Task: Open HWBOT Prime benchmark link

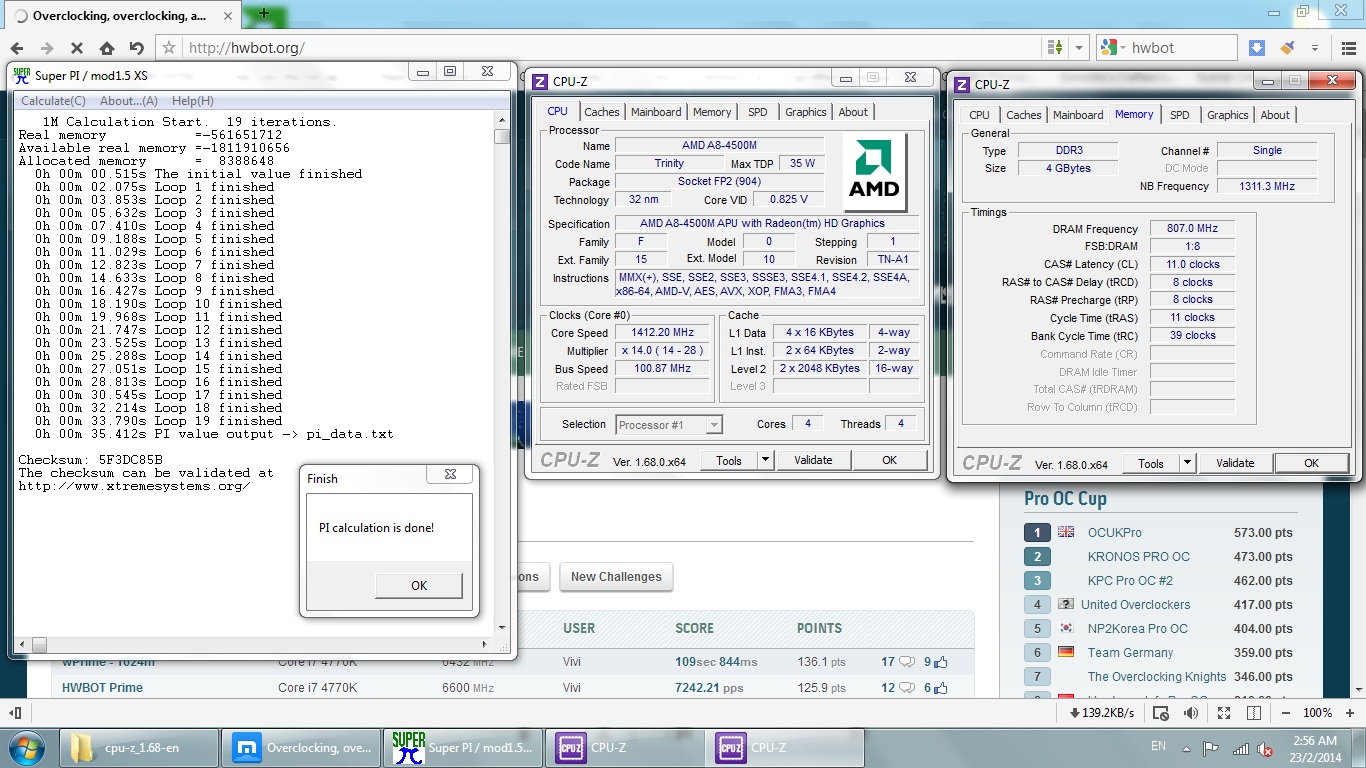Action: pyautogui.click(x=102, y=688)
